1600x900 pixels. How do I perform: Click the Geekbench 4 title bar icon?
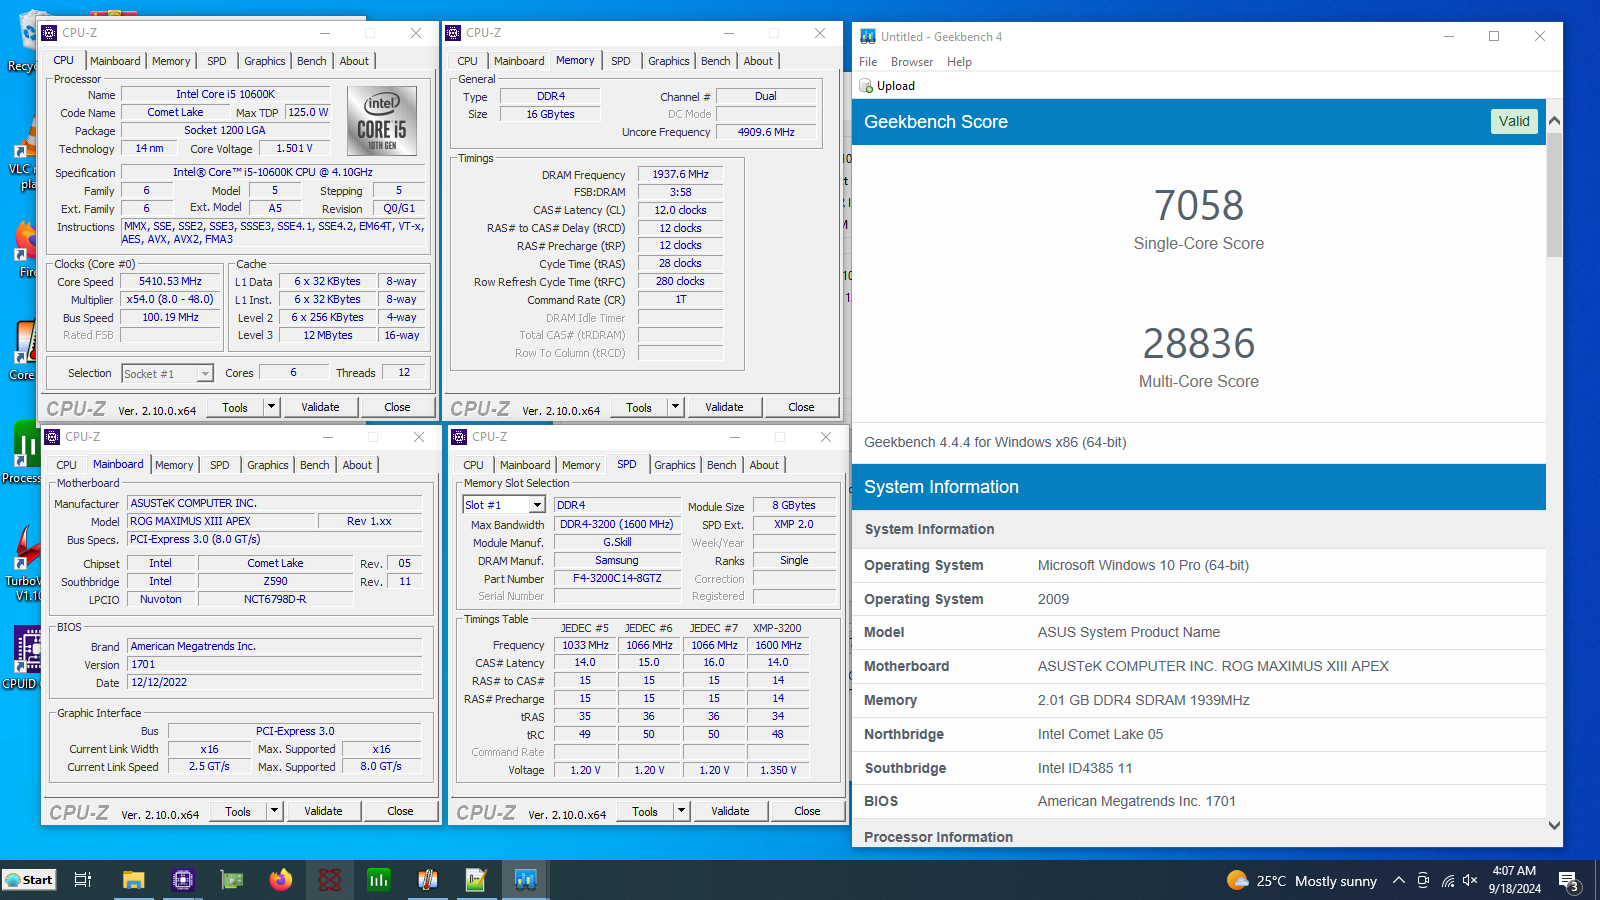click(868, 36)
